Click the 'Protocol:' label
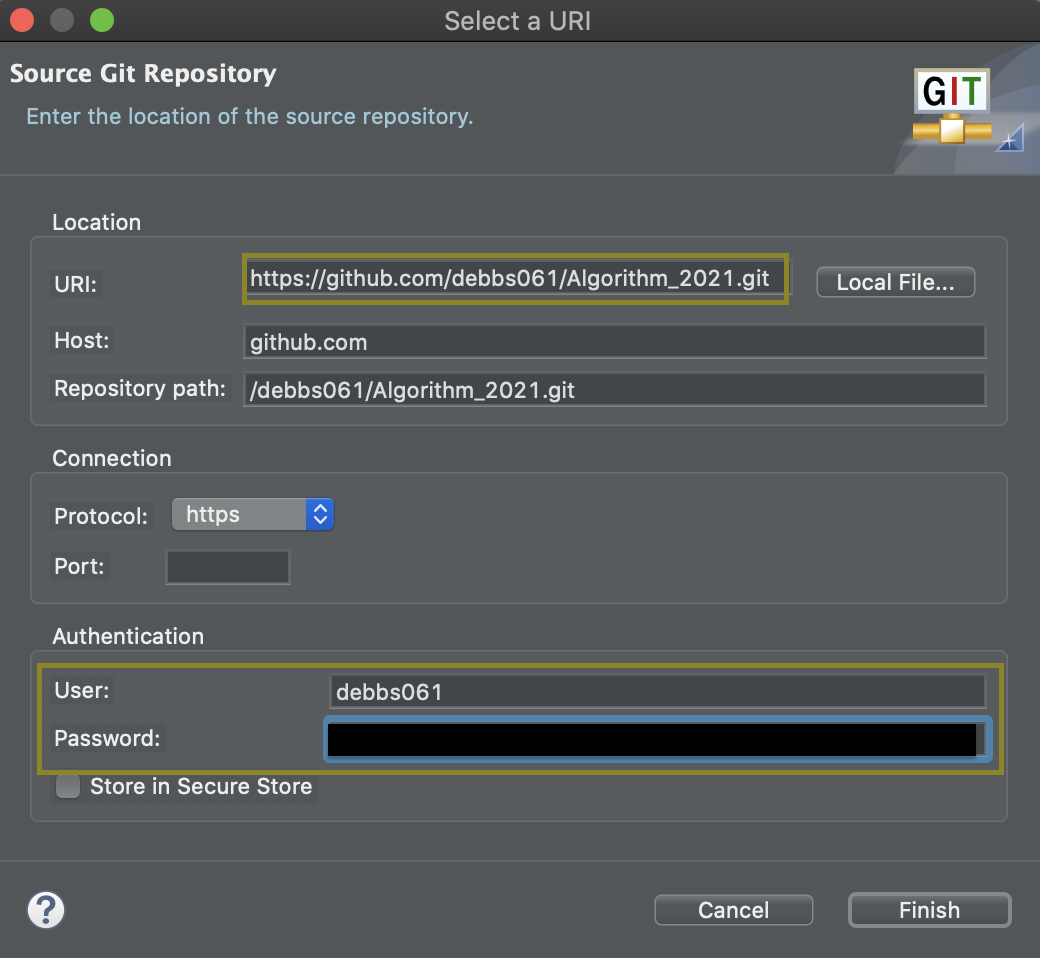Screen dimensions: 1040x958 pyautogui.click(x=101, y=516)
